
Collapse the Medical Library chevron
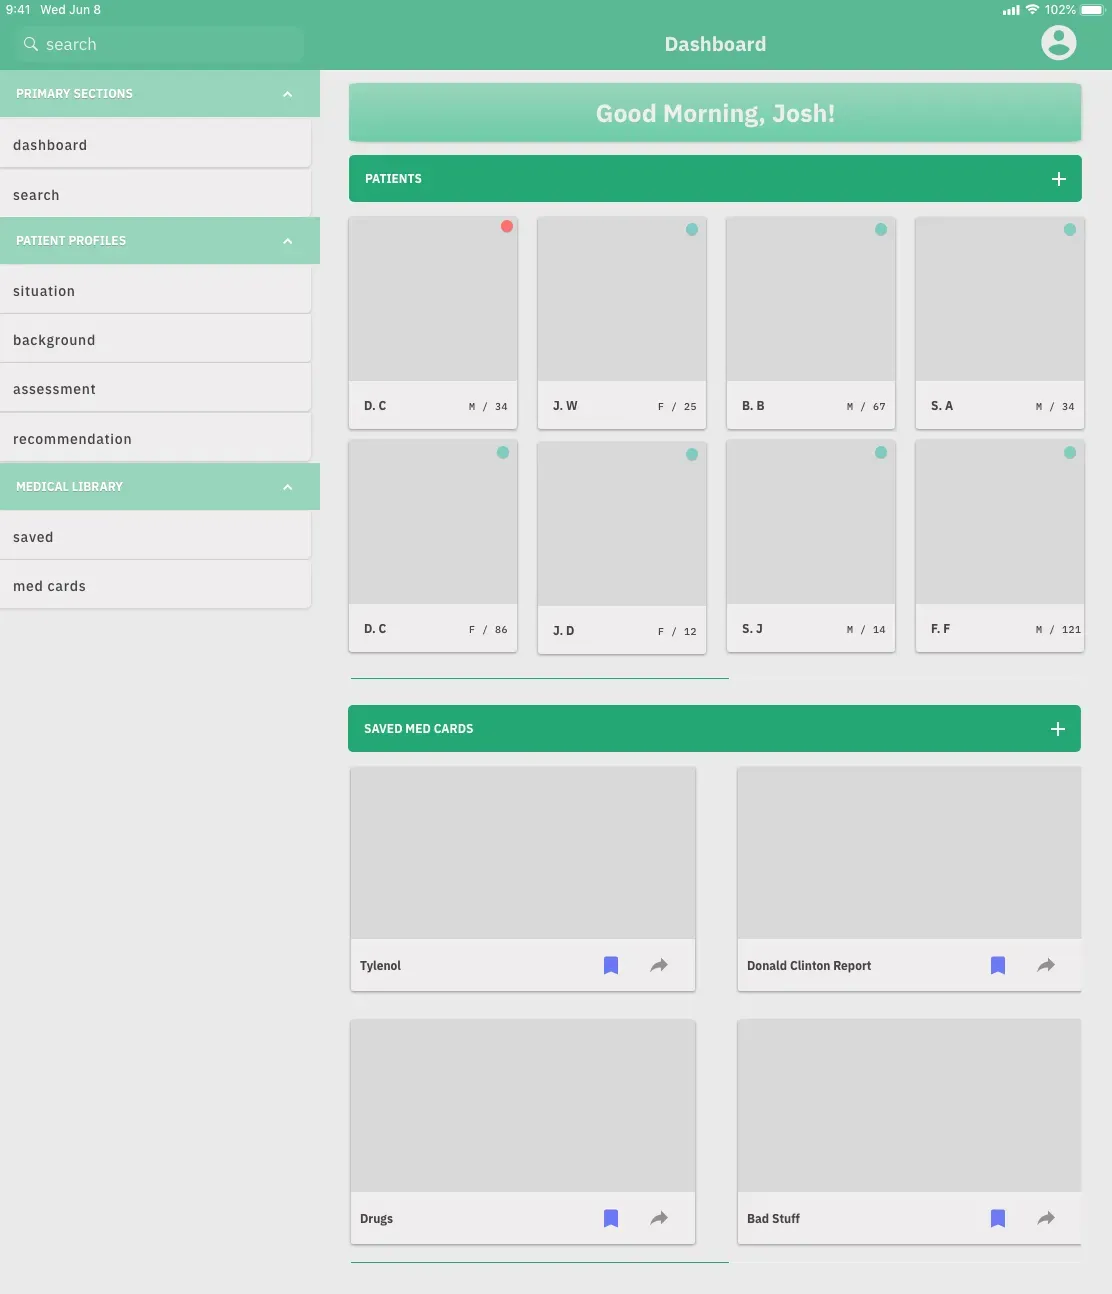point(288,487)
